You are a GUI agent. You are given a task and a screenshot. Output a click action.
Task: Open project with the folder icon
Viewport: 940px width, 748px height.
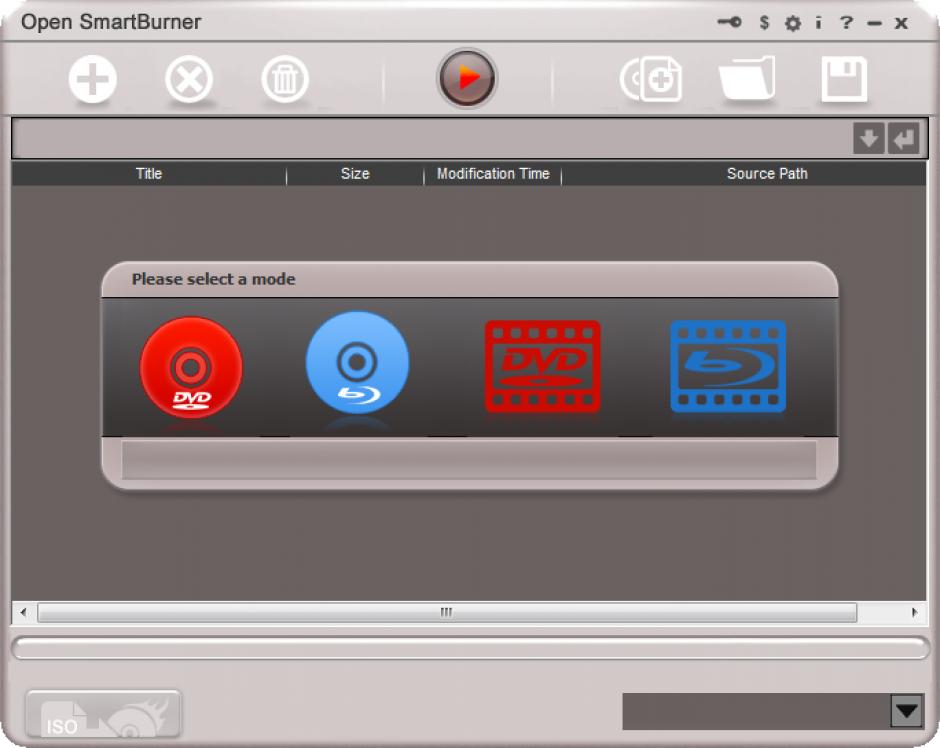tap(747, 78)
